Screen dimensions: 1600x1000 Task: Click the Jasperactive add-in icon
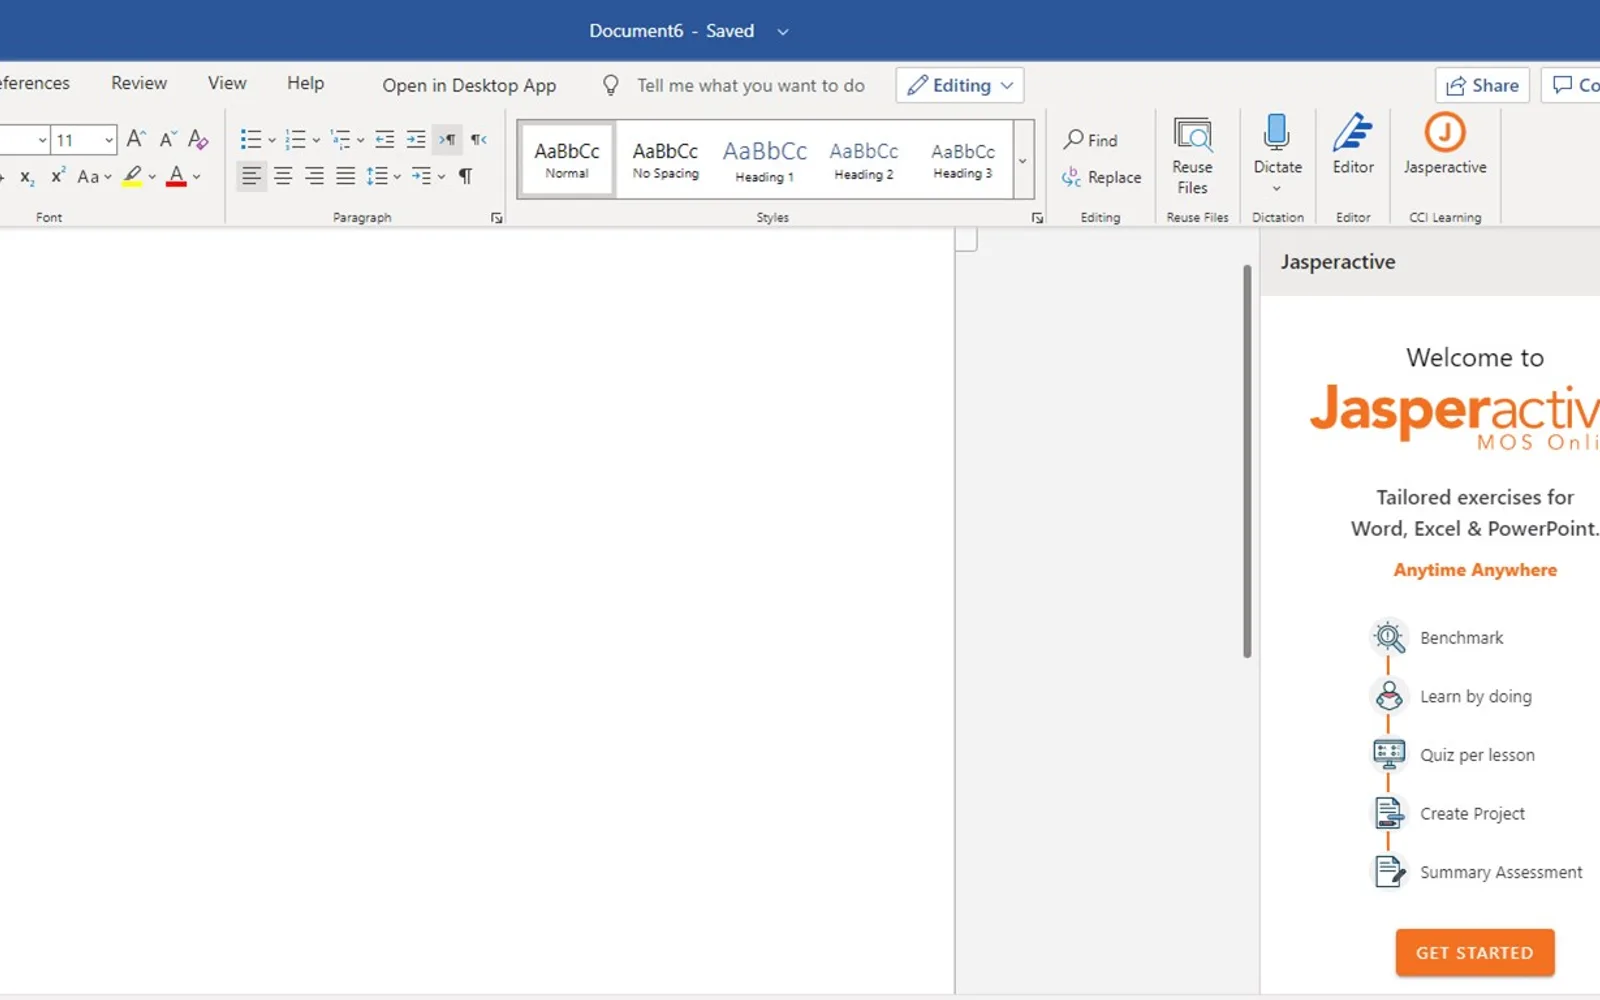click(1445, 146)
